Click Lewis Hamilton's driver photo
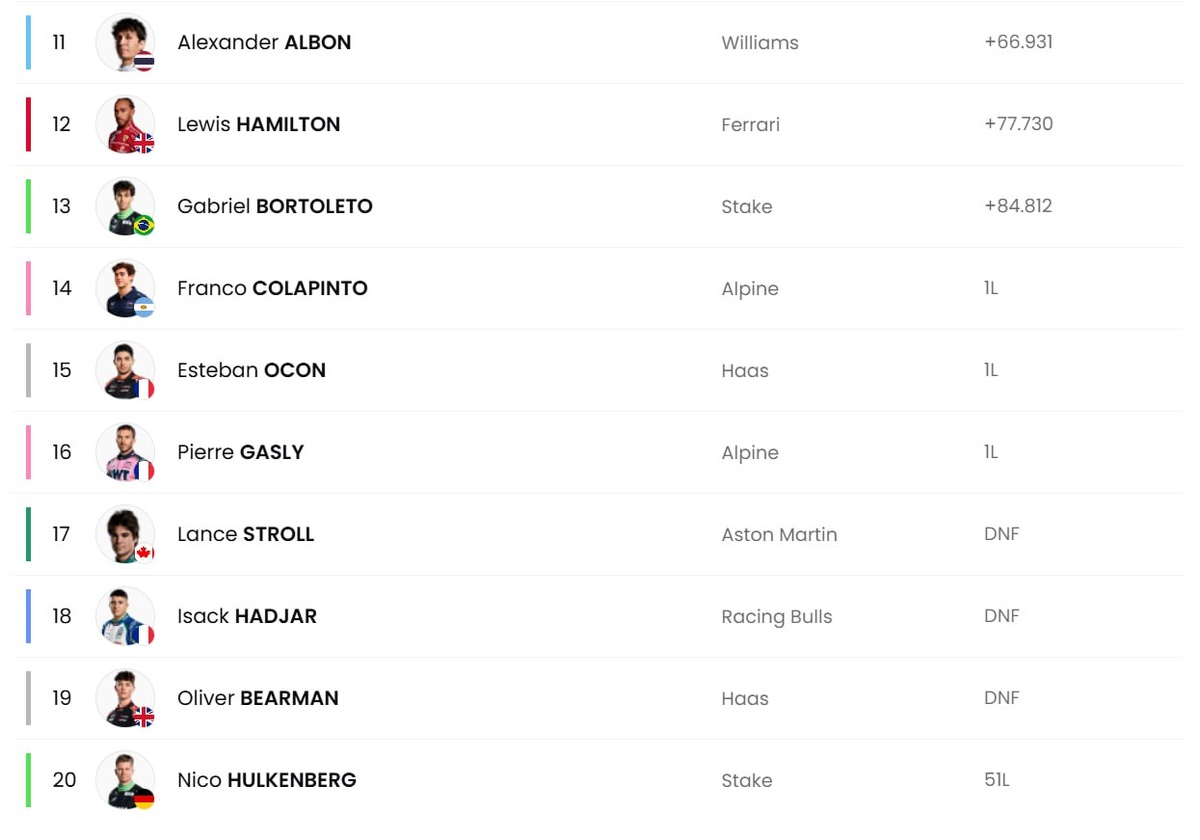1200x840 pixels. tap(125, 125)
